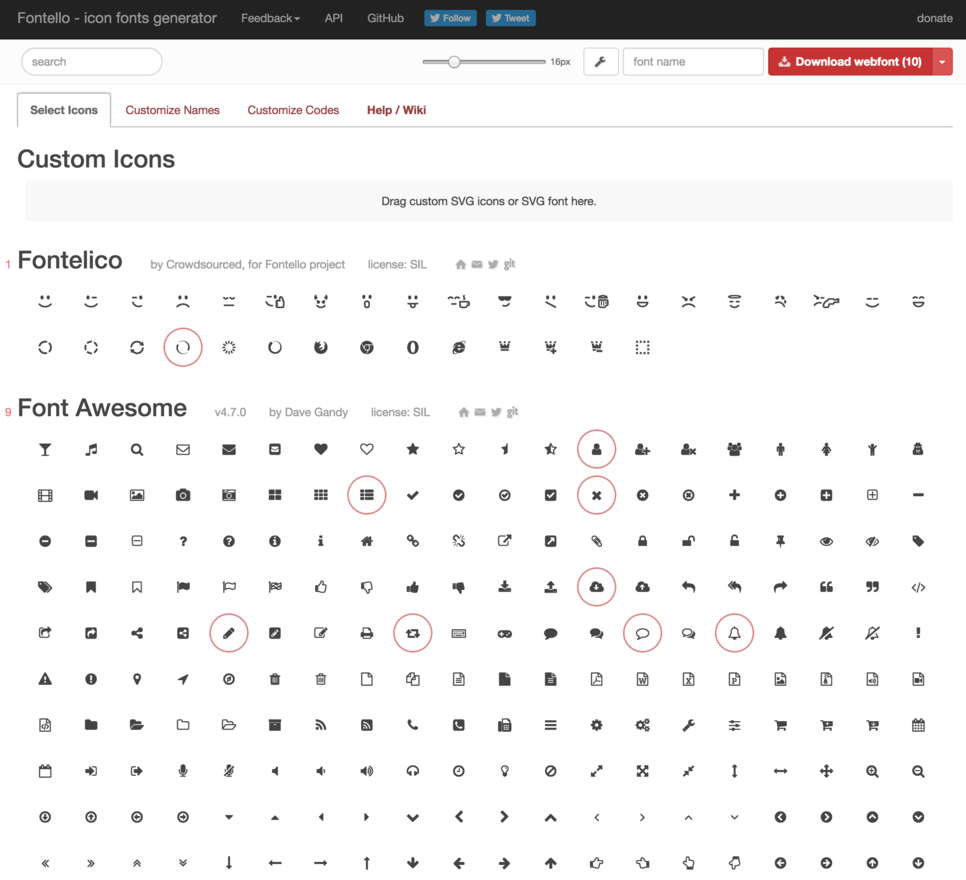The height and width of the screenshot is (880, 966).
Task: Select the first happy emoticon in Fontelico
Action: point(45,301)
